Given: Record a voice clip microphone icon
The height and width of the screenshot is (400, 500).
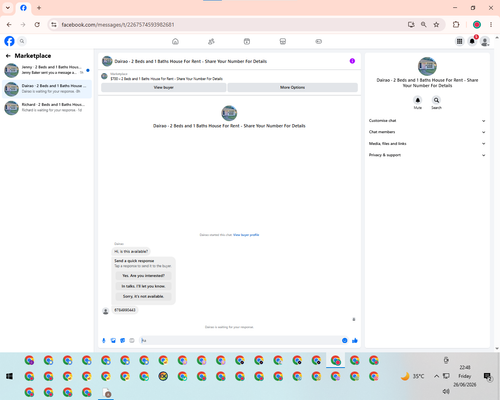Looking at the screenshot, I should [104, 340].
